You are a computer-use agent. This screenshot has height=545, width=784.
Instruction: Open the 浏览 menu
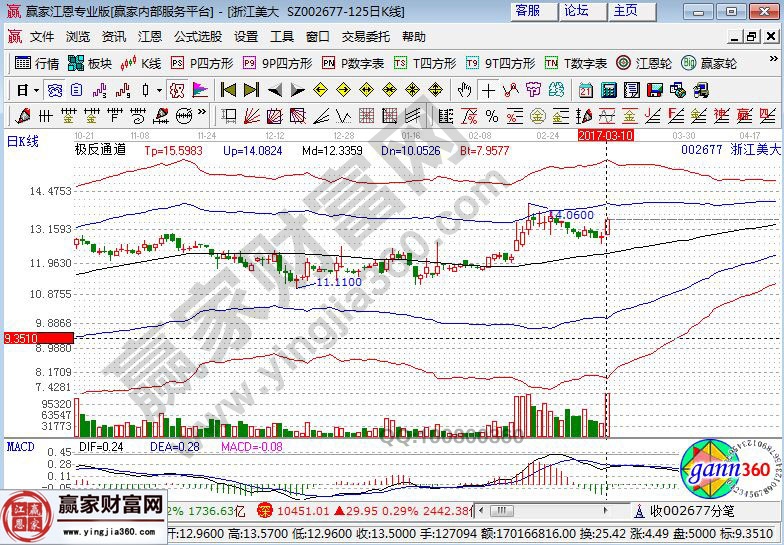pyautogui.click(x=78, y=36)
